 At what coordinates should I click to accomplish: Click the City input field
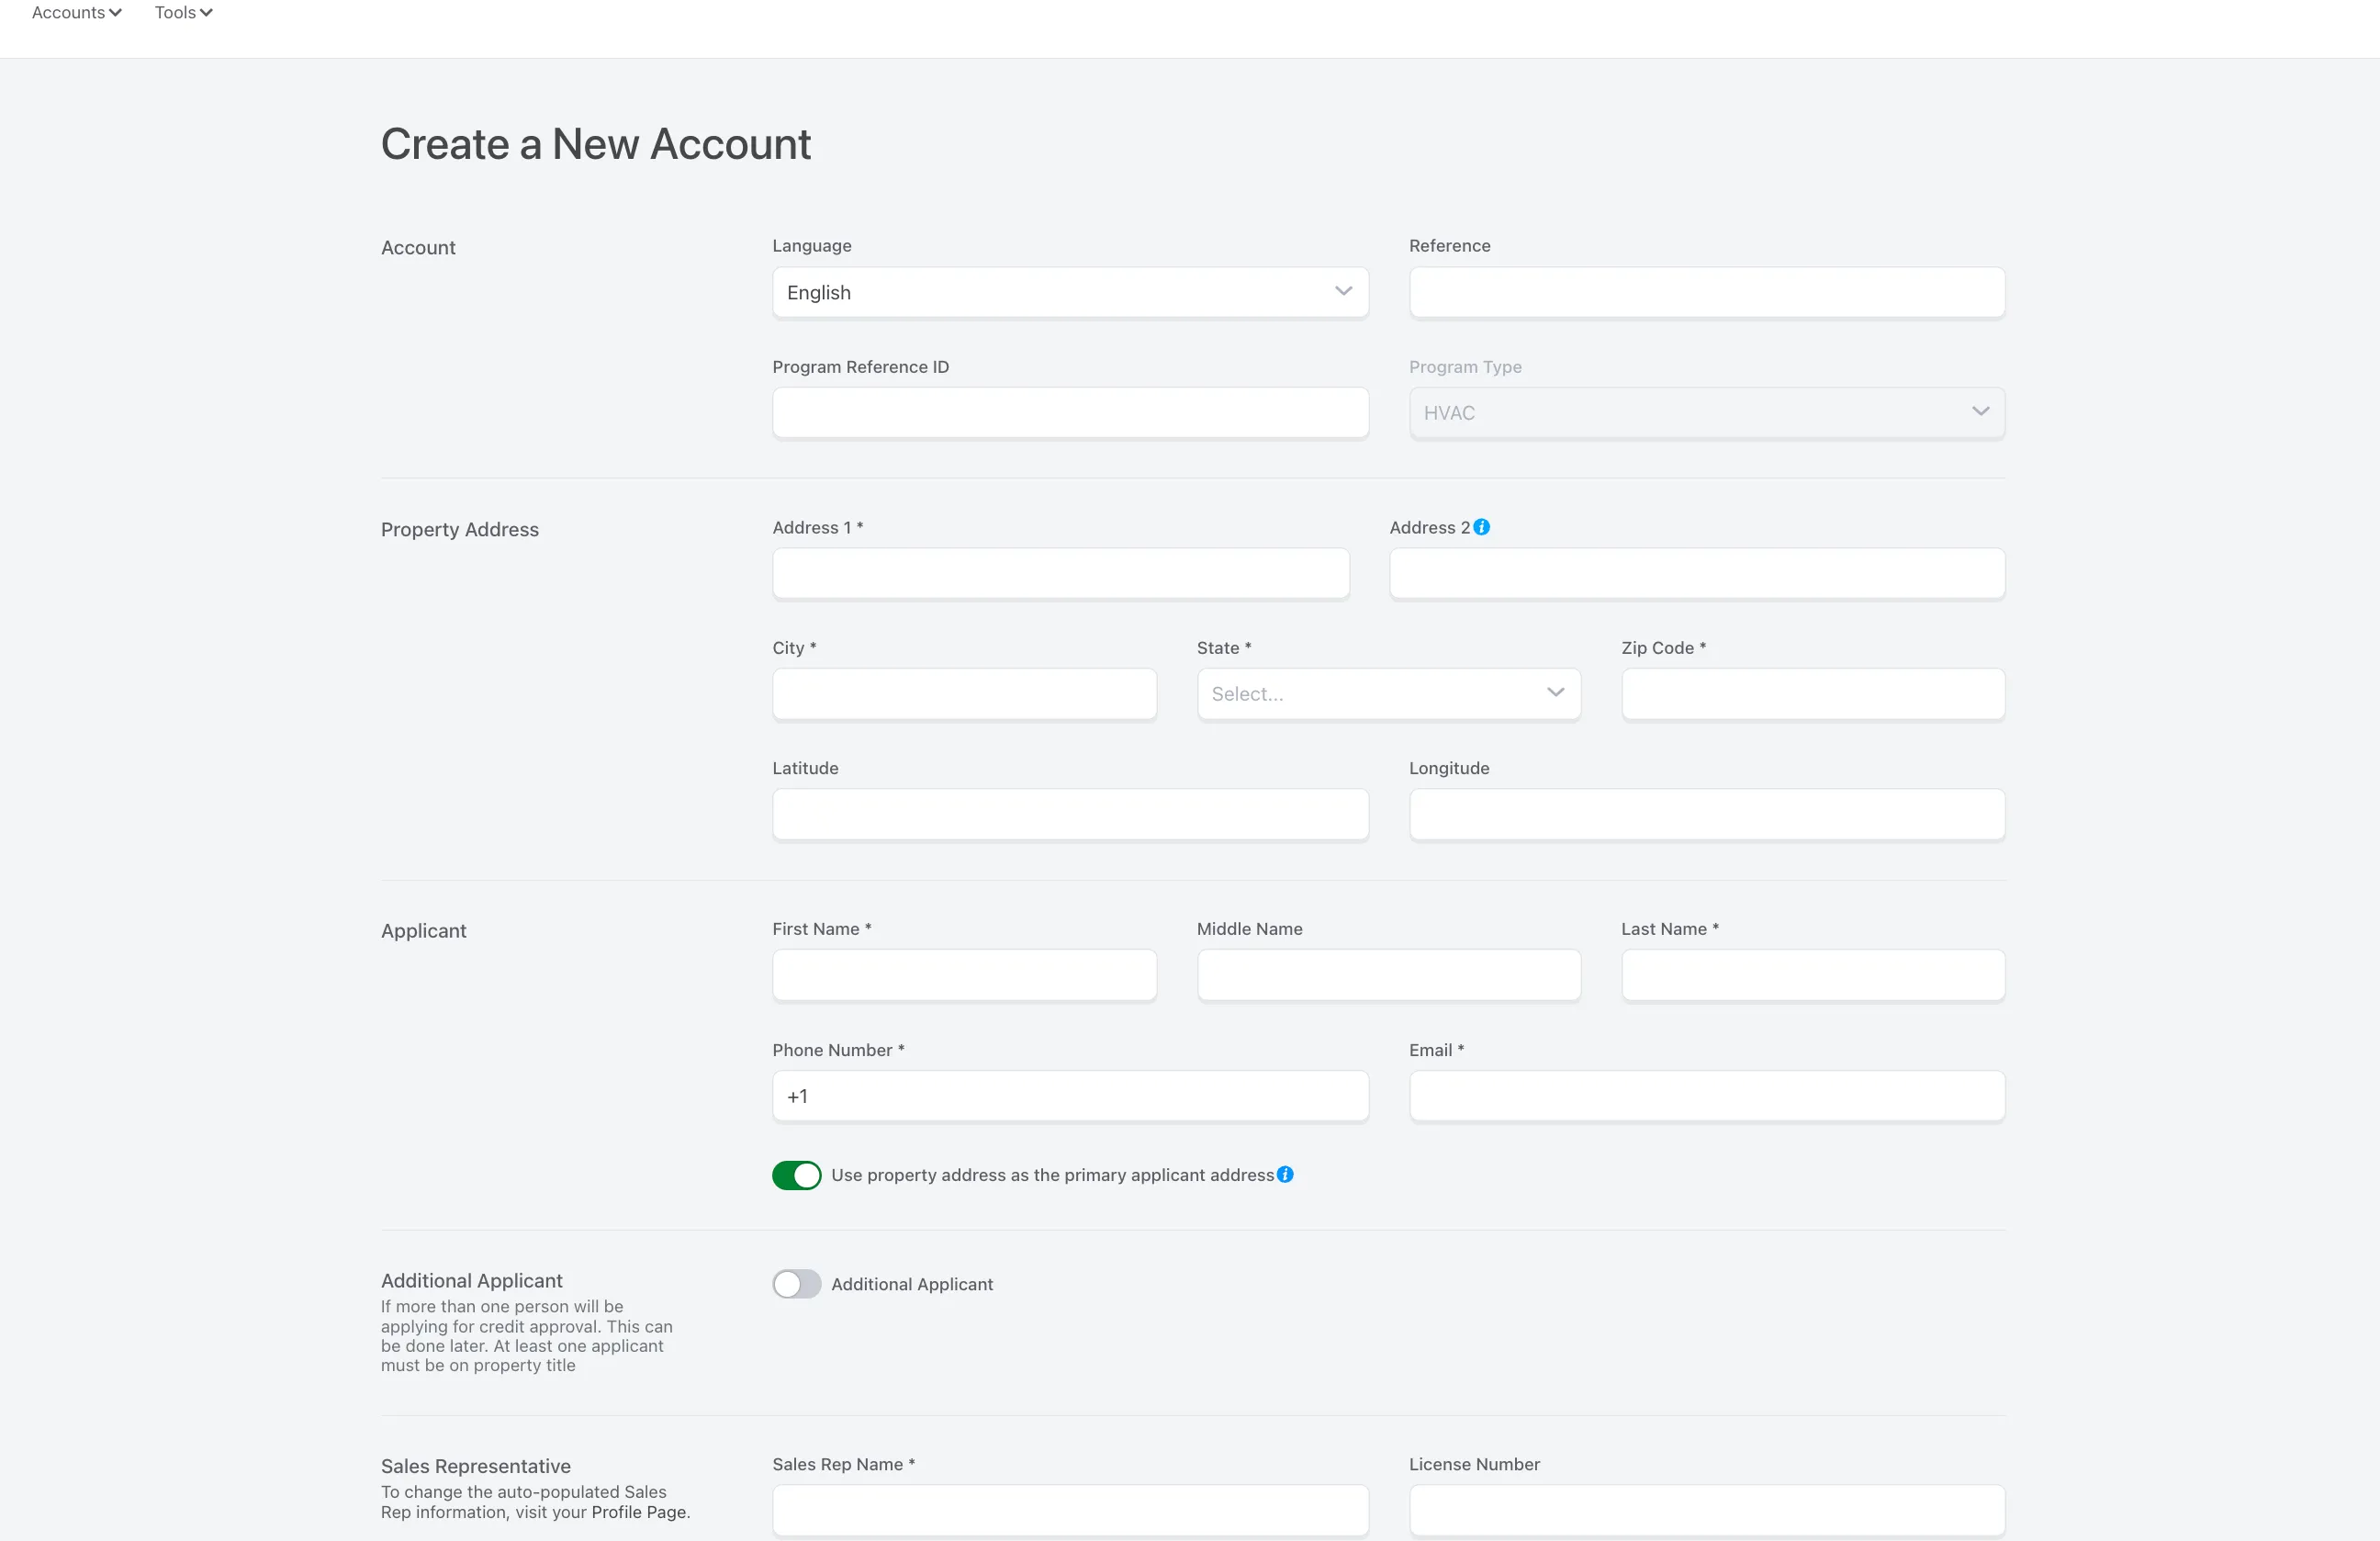click(964, 694)
